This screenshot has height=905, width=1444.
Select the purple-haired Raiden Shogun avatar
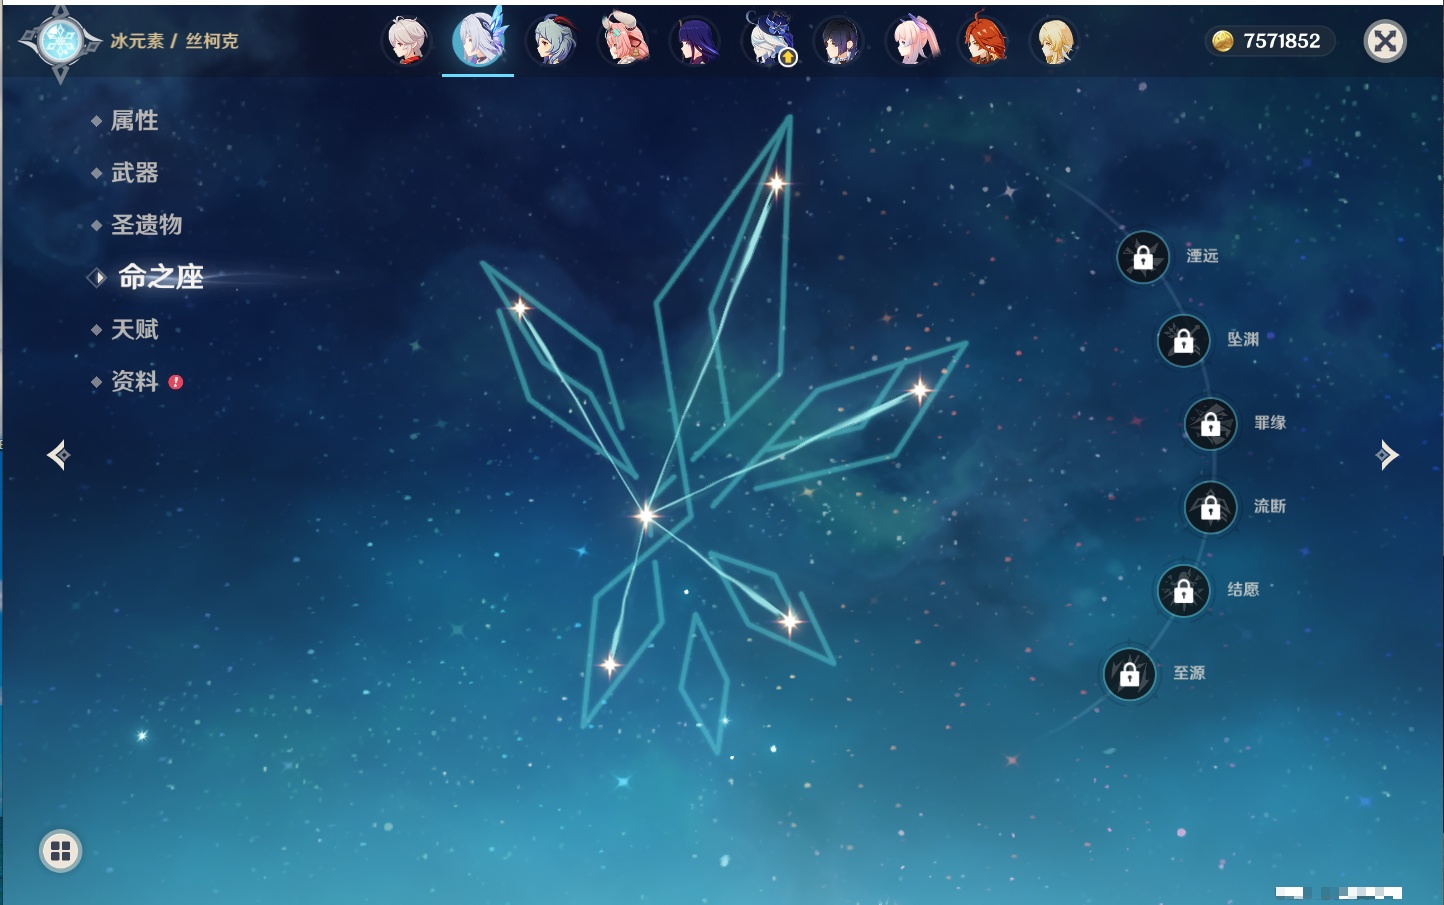[696, 41]
